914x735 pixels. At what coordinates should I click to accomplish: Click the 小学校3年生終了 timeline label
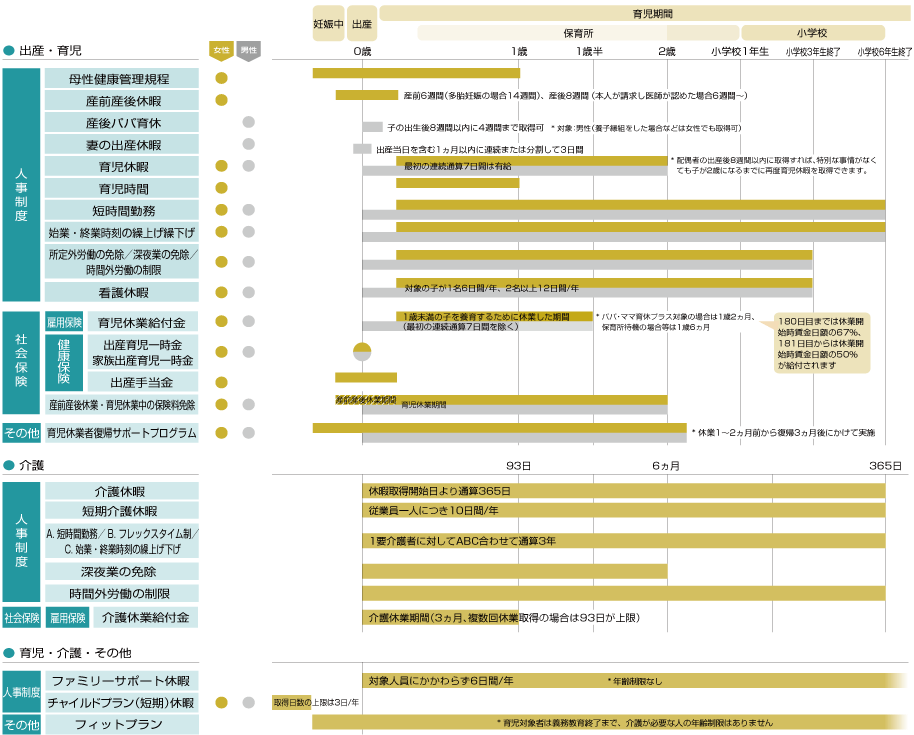(x=813, y=51)
